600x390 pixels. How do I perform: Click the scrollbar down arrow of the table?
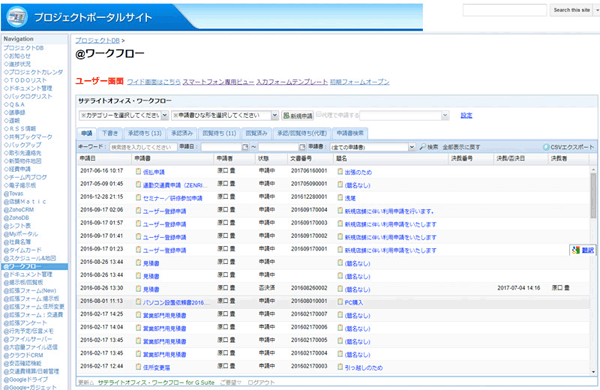pos(593,372)
